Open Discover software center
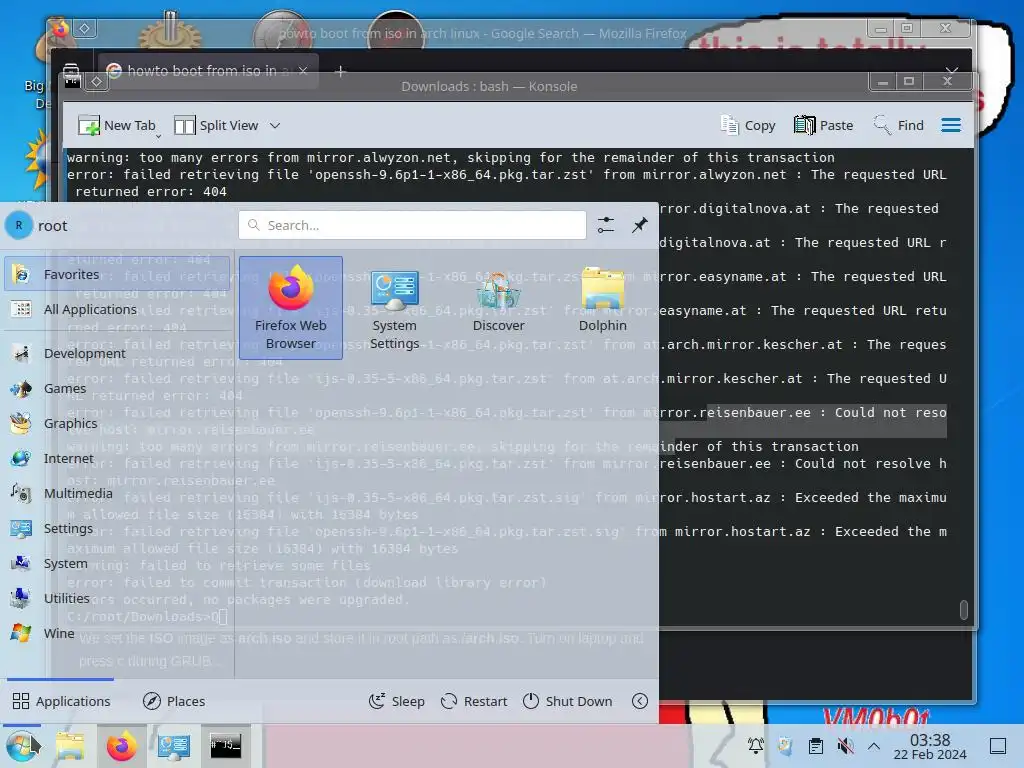Image resolution: width=1024 pixels, height=768 pixels. [498, 308]
